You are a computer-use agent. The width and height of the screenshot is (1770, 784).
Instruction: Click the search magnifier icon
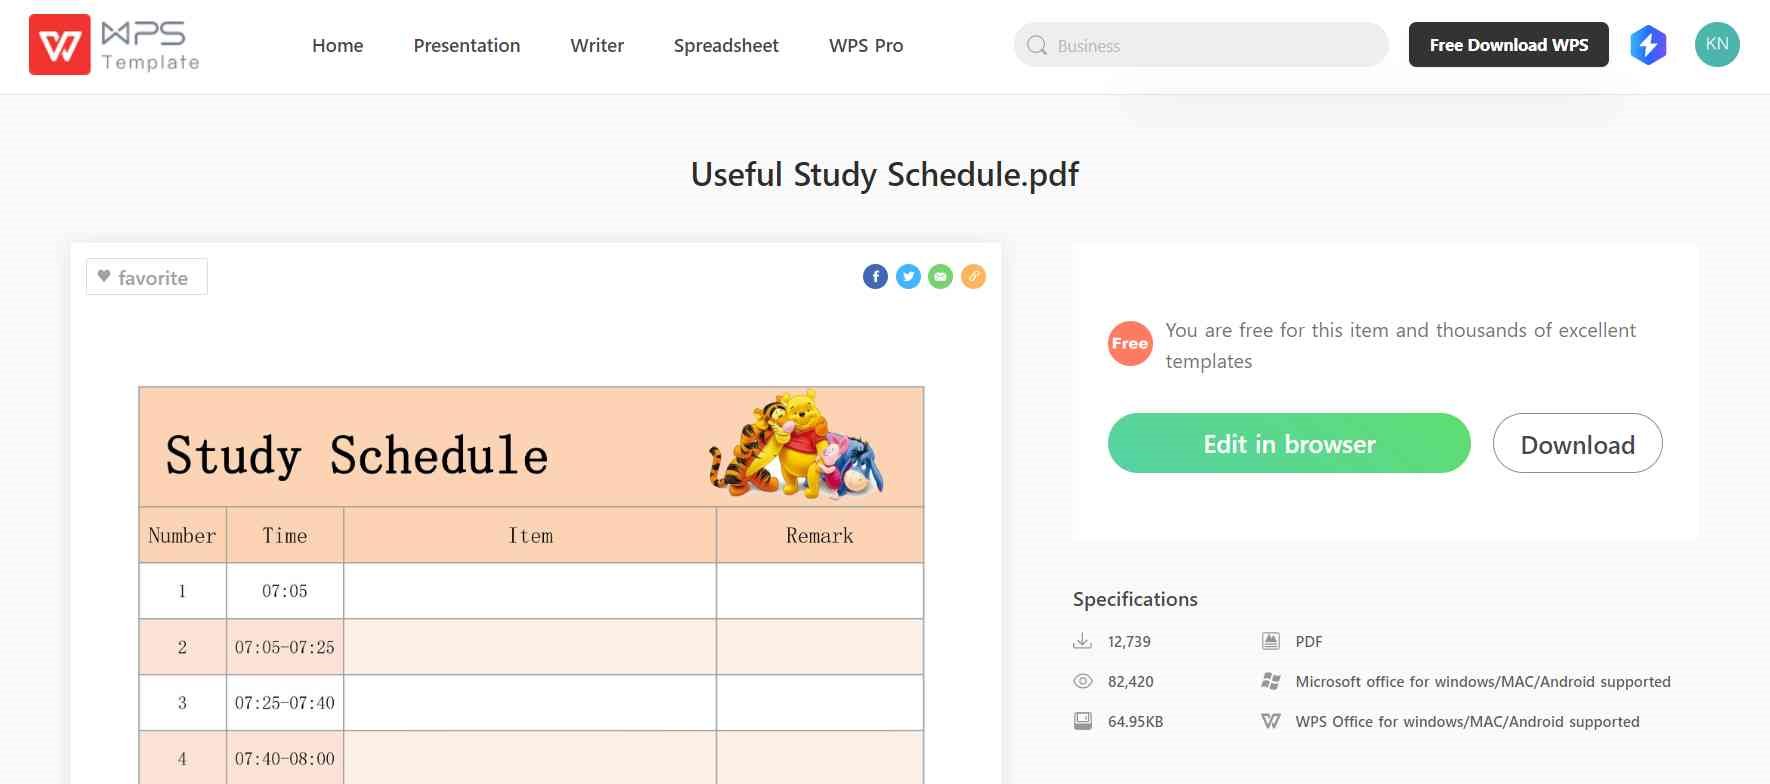[x=1037, y=45]
